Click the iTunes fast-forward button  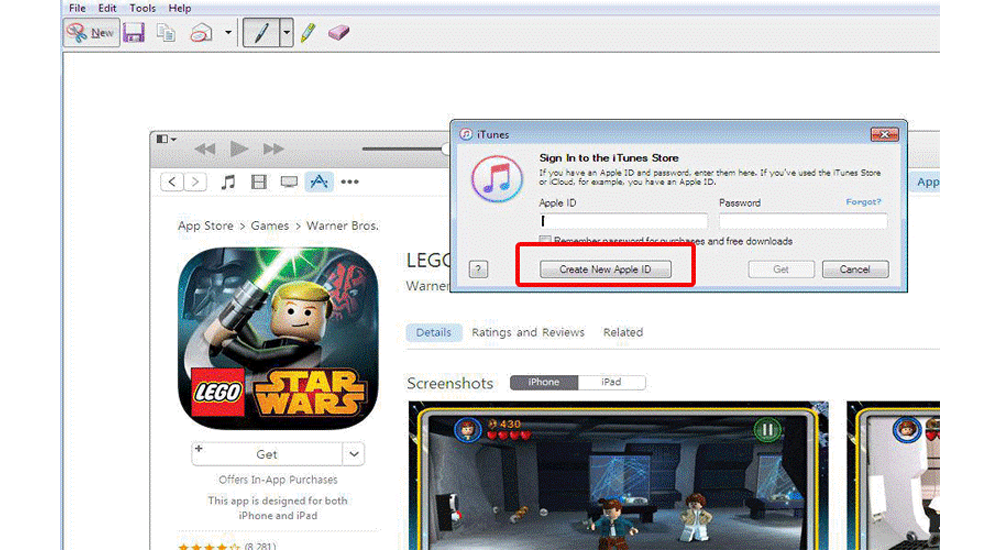(274, 149)
